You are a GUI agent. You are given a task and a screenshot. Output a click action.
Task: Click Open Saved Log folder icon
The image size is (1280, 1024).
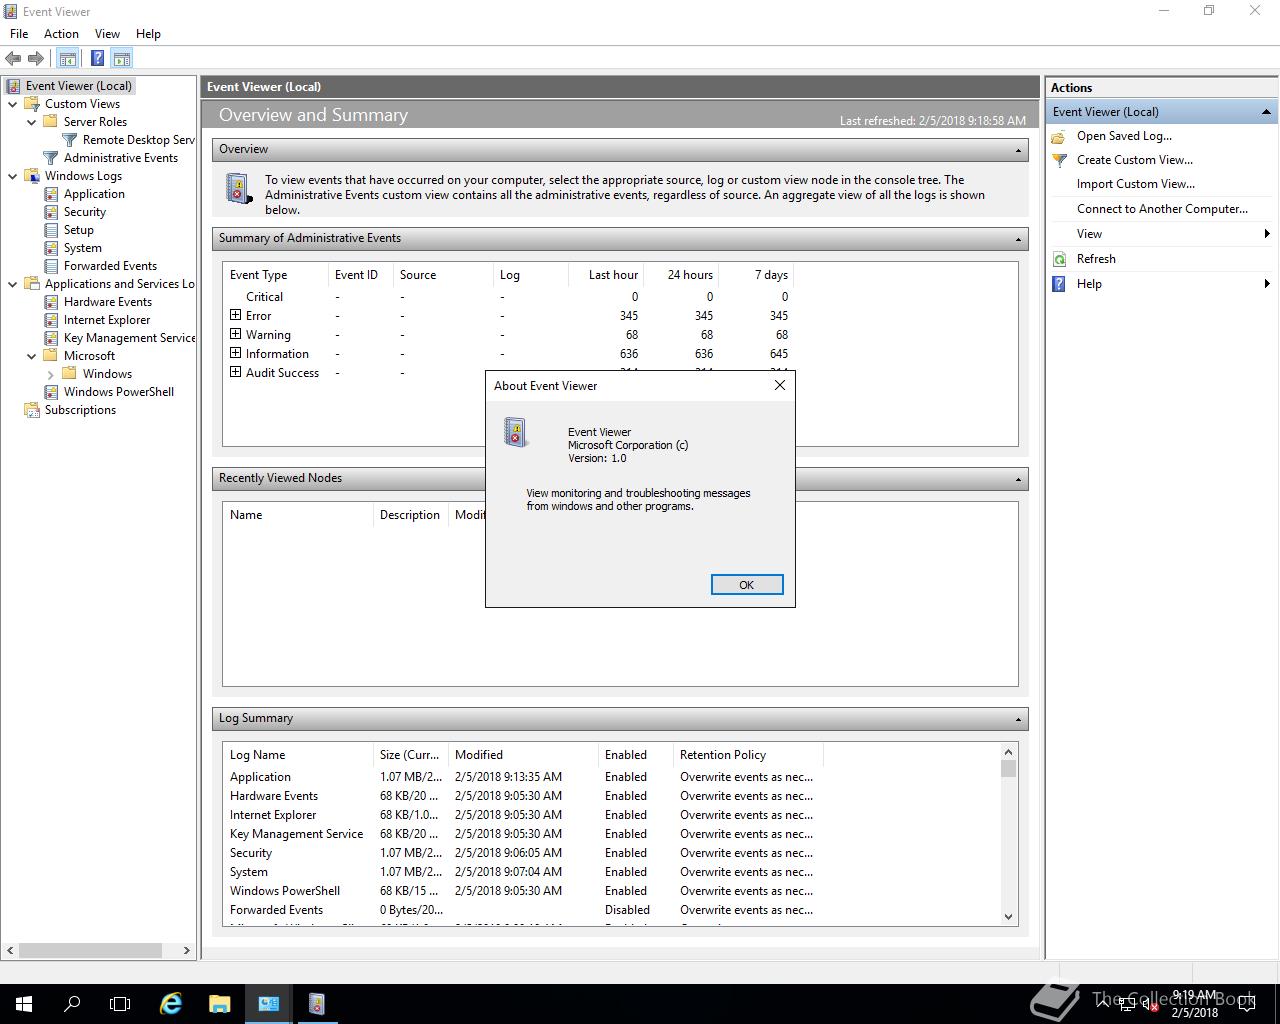click(x=1060, y=136)
